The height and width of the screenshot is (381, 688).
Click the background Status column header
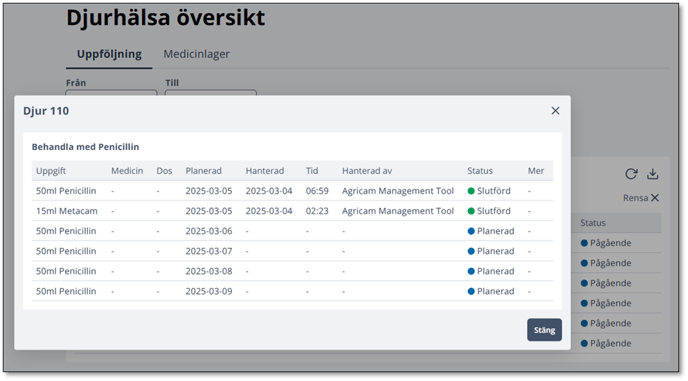coord(593,223)
